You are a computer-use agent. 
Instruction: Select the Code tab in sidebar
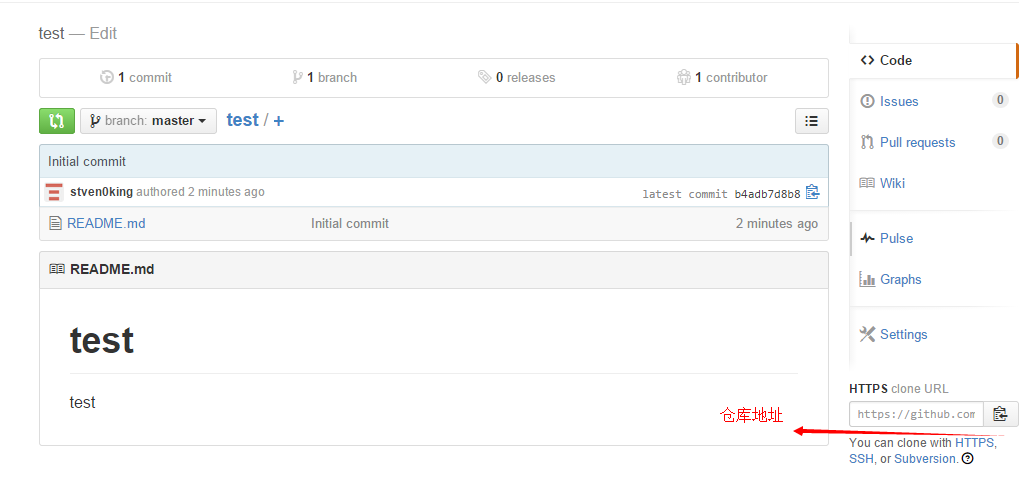pyautogui.click(x=933, y=60)
